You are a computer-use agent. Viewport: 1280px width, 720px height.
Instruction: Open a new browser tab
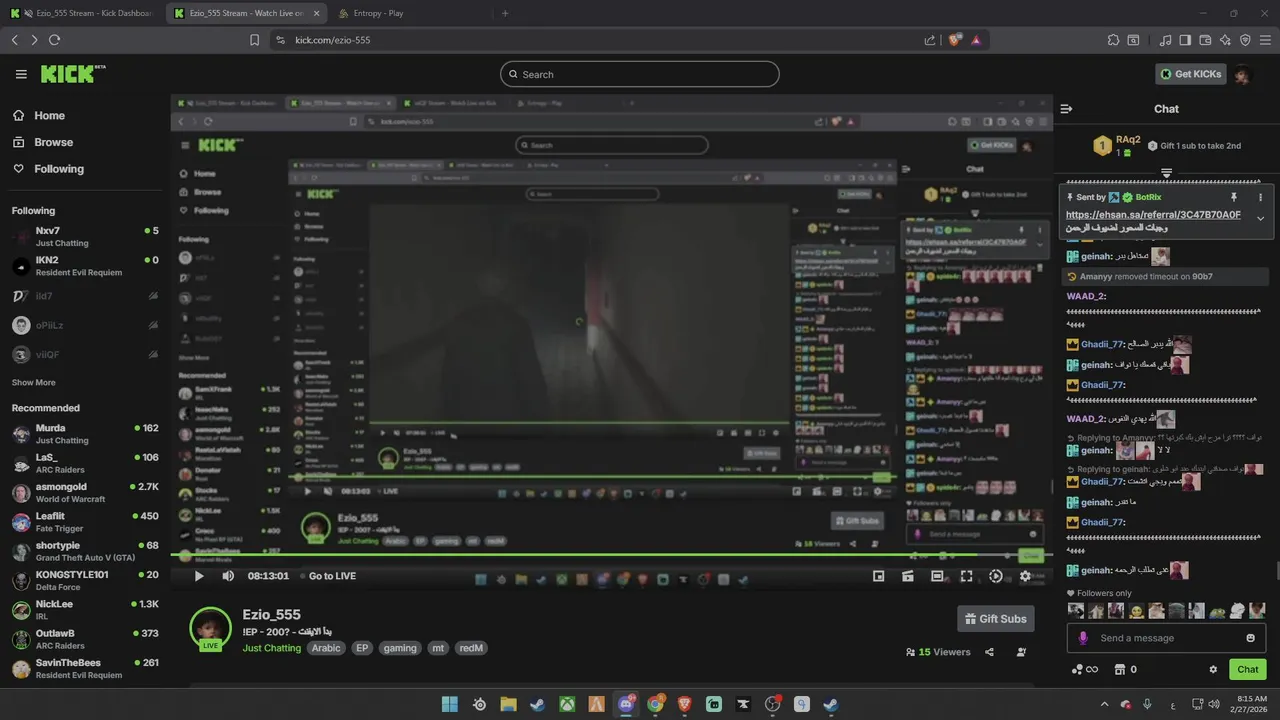click(x=505, y=13)
